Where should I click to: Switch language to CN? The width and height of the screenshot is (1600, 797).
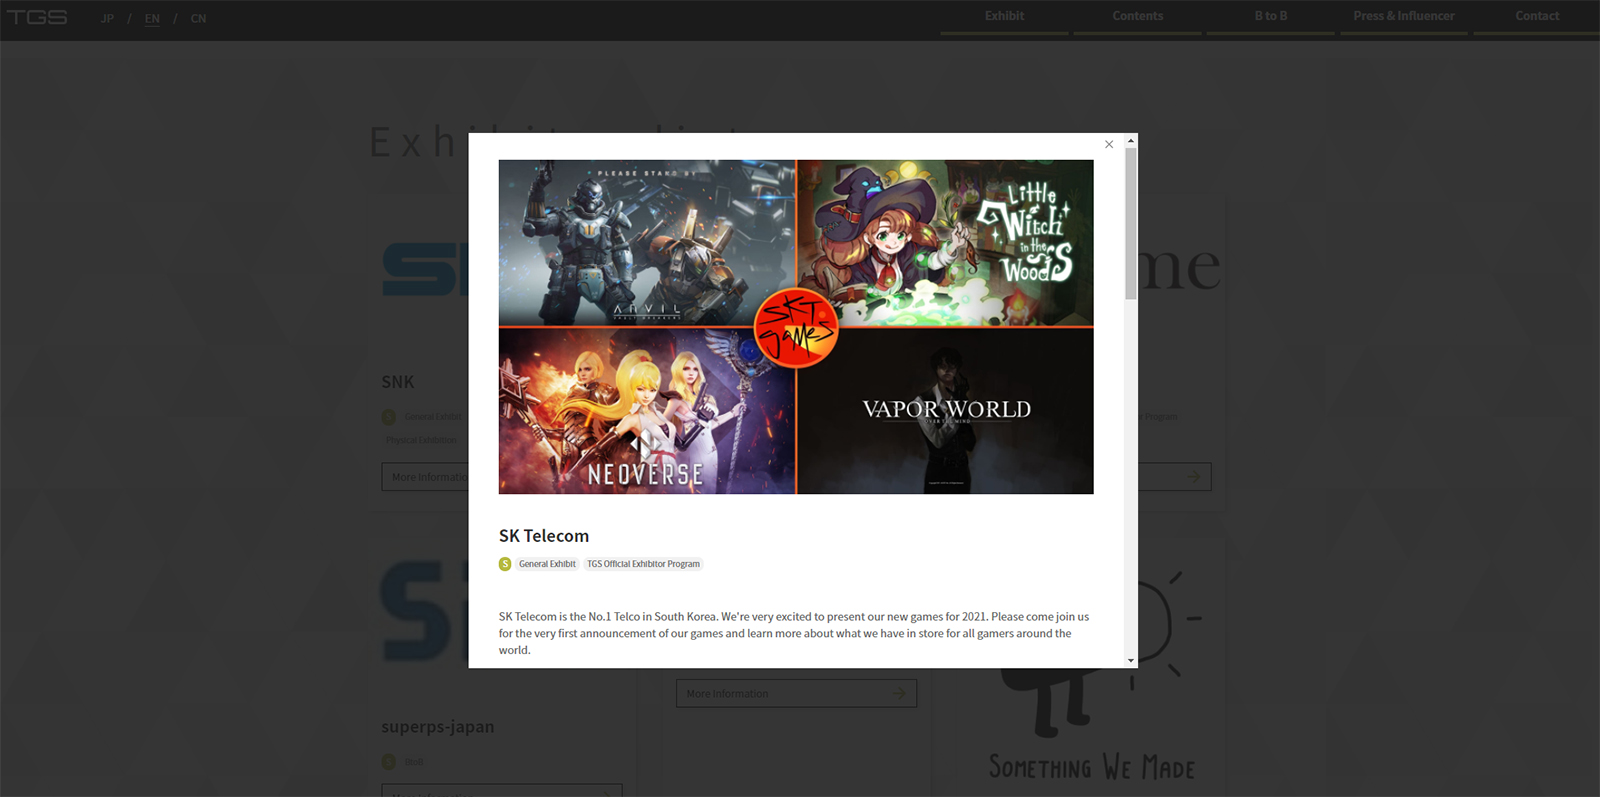point(198,19)
